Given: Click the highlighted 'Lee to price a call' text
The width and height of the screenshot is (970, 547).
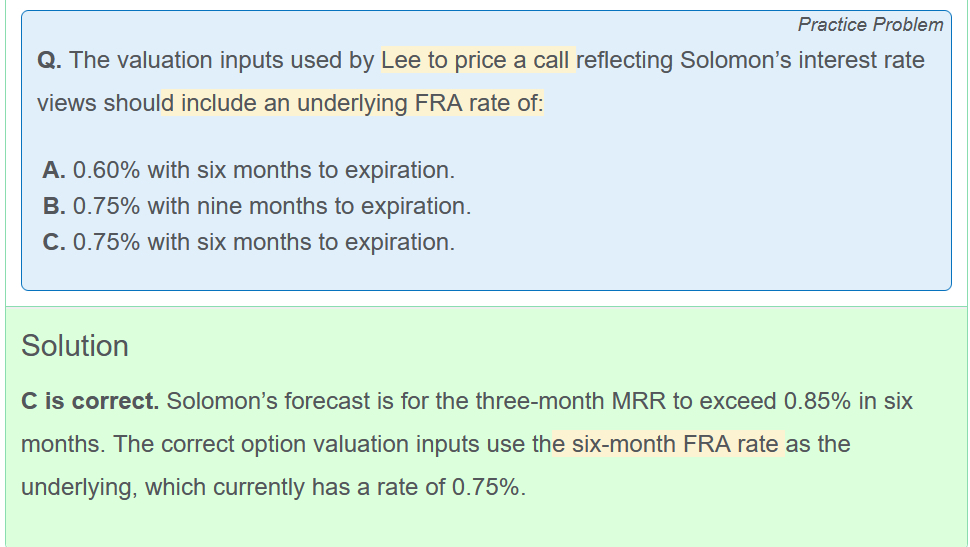Looking at the screenshot, I should point(475,60).
